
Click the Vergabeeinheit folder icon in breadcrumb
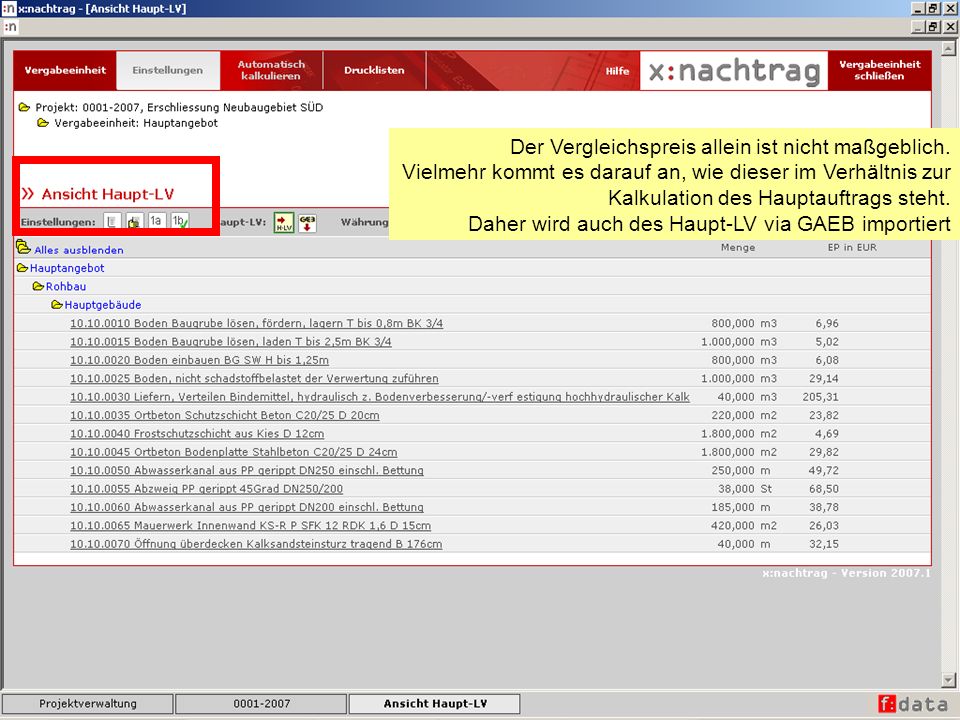point(43,123)
